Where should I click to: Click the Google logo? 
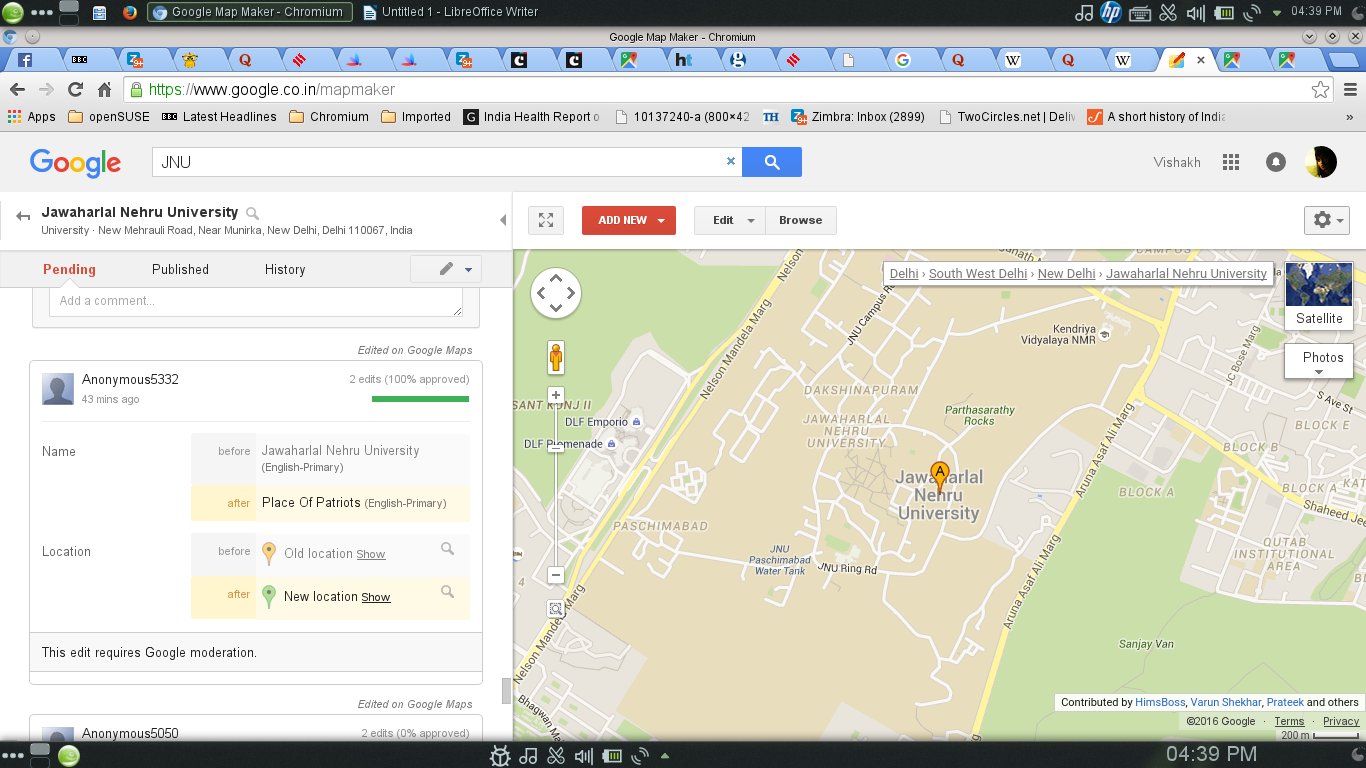click(x=75, y=163)
